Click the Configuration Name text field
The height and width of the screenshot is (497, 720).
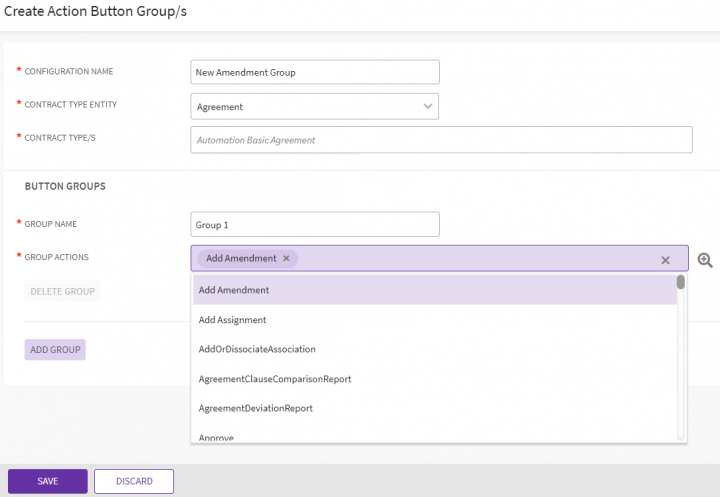314,72
